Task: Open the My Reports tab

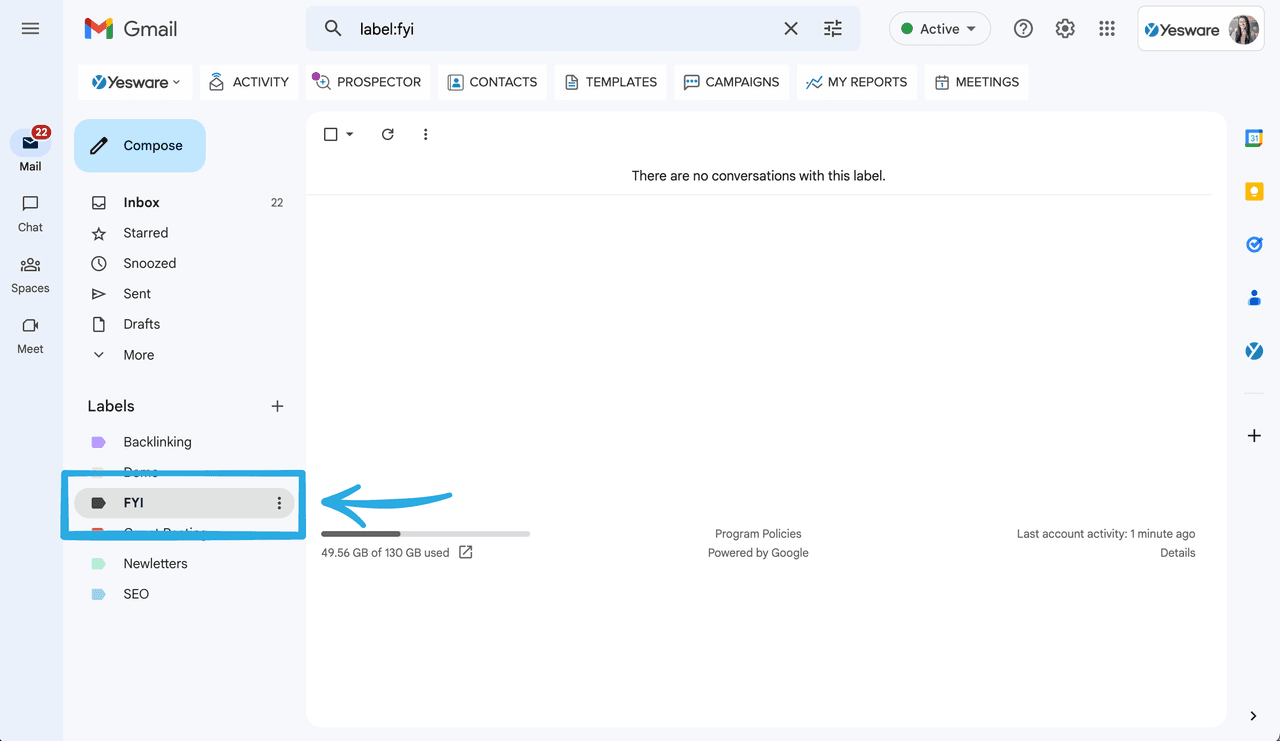Action: tap(856, 81)
